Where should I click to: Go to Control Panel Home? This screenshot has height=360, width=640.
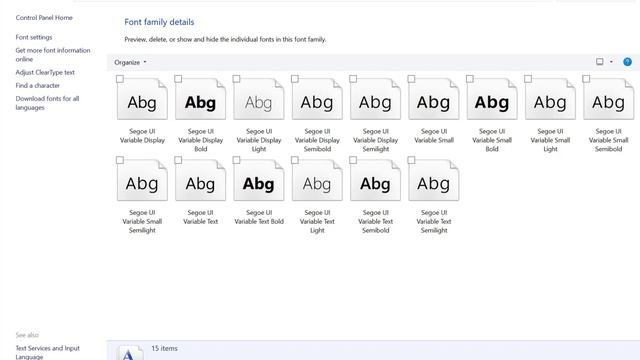(44, 18)
